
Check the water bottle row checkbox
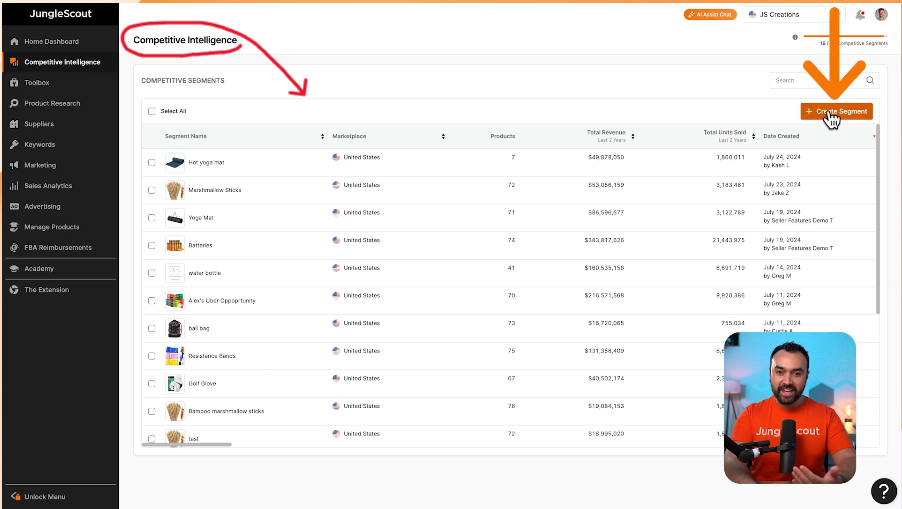[152, 273]
